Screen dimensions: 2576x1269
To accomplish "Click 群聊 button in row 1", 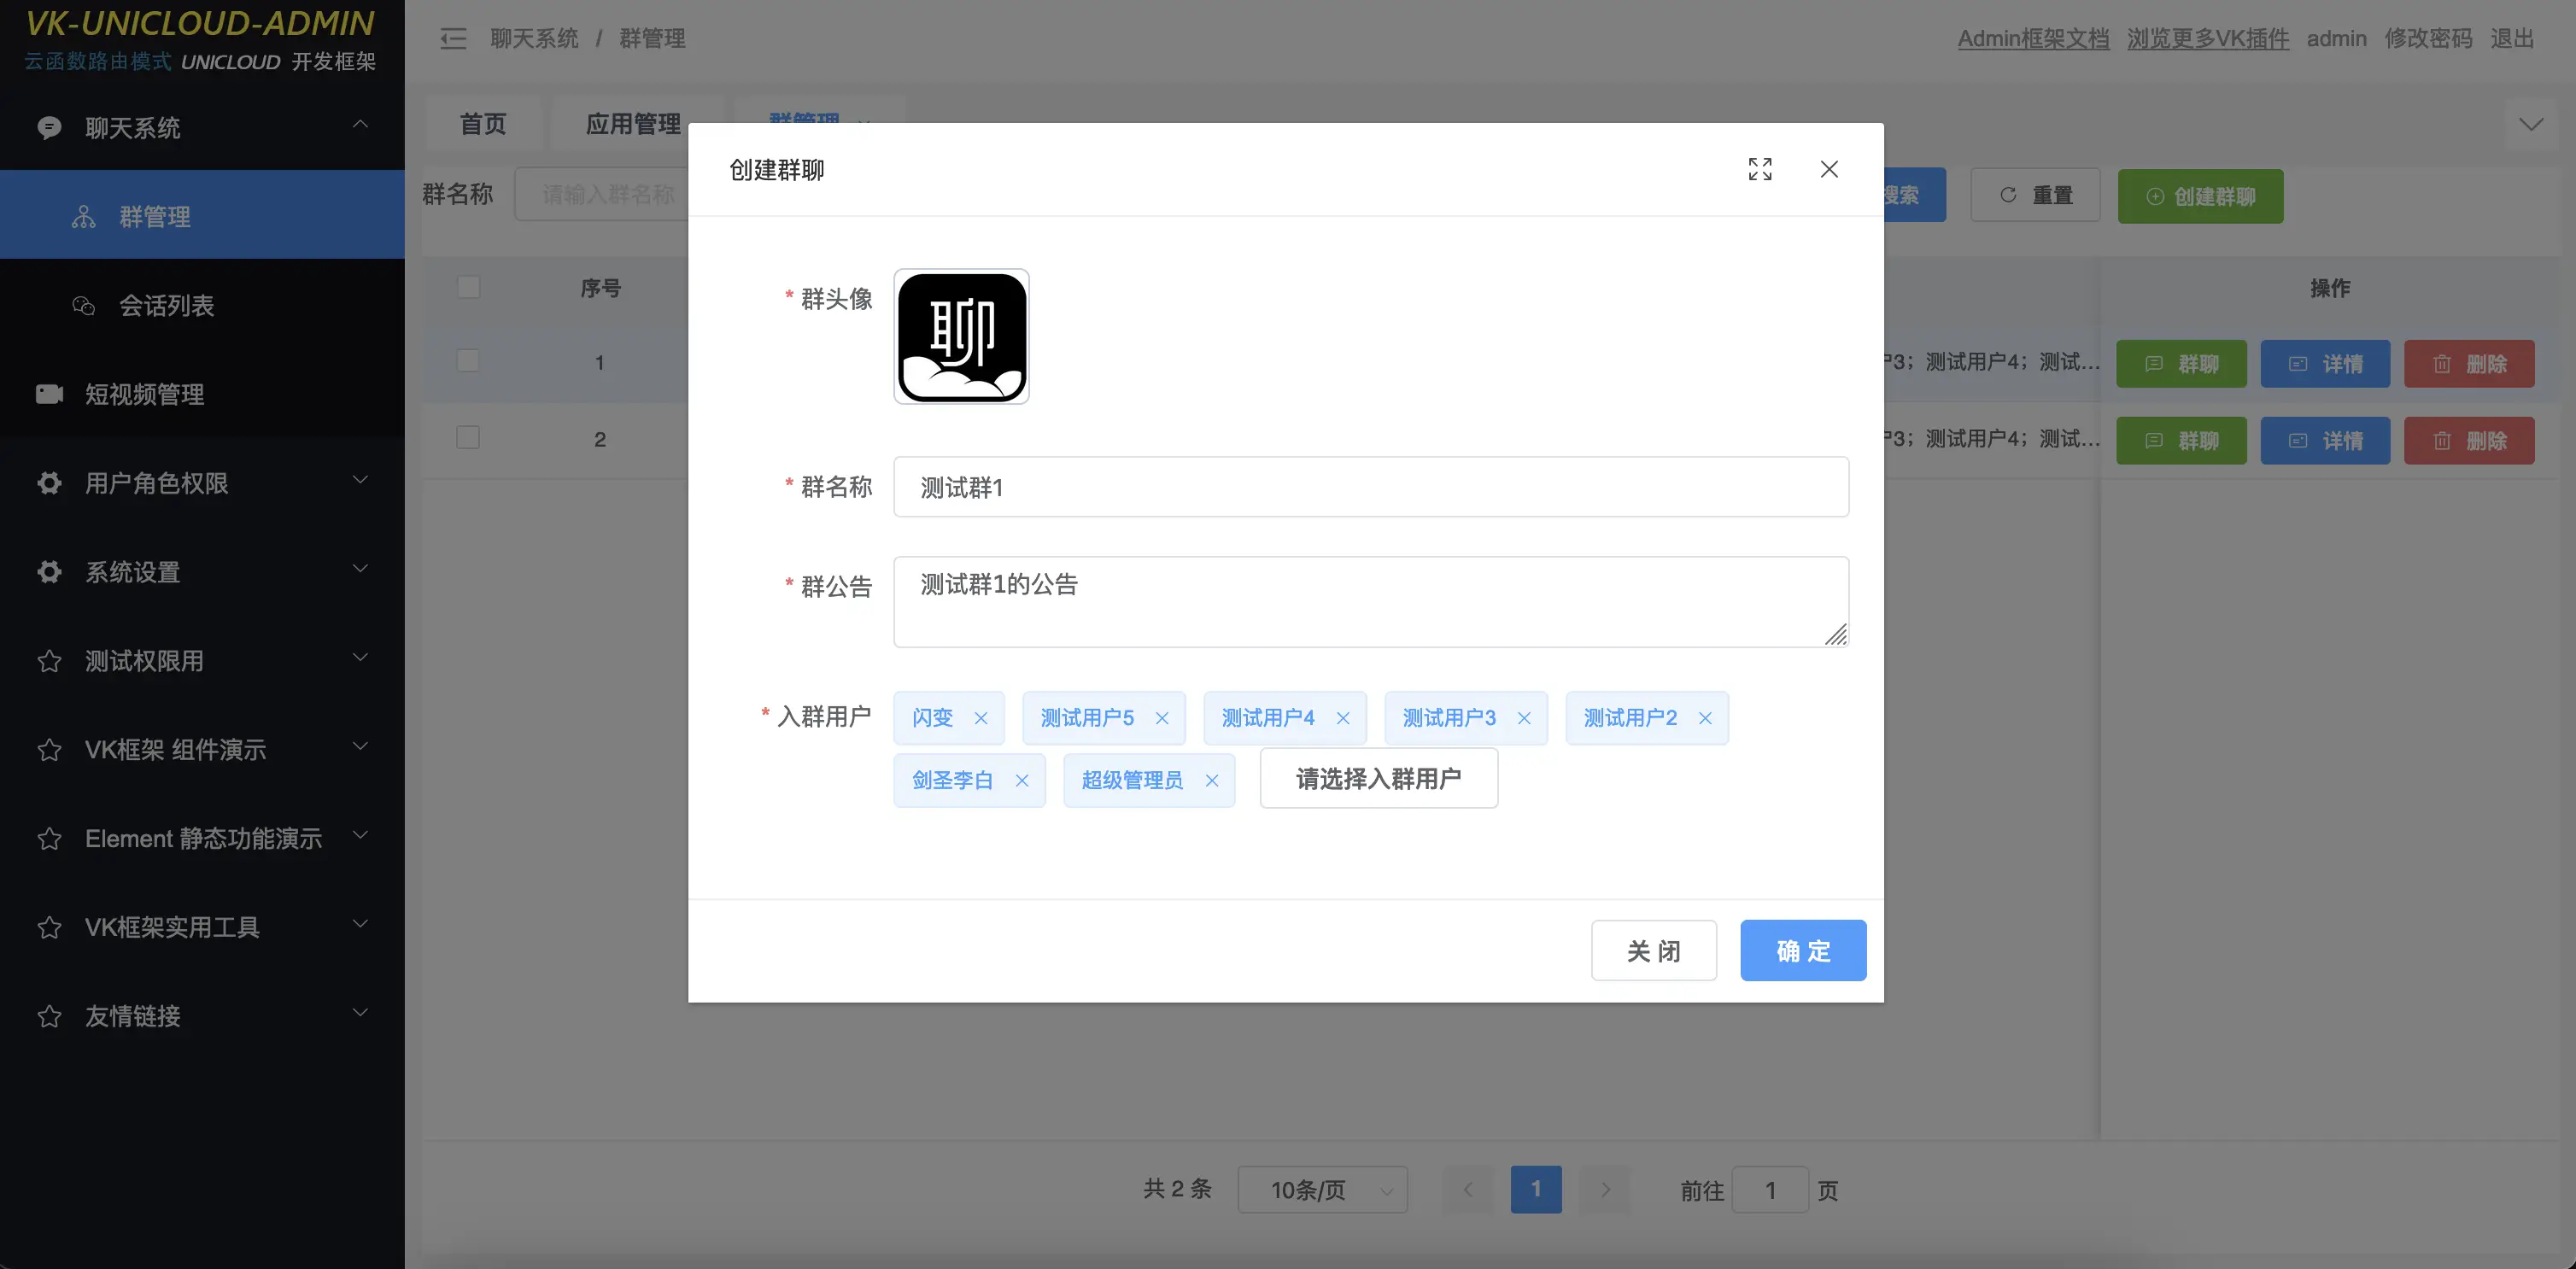I will pos(2181,363).
